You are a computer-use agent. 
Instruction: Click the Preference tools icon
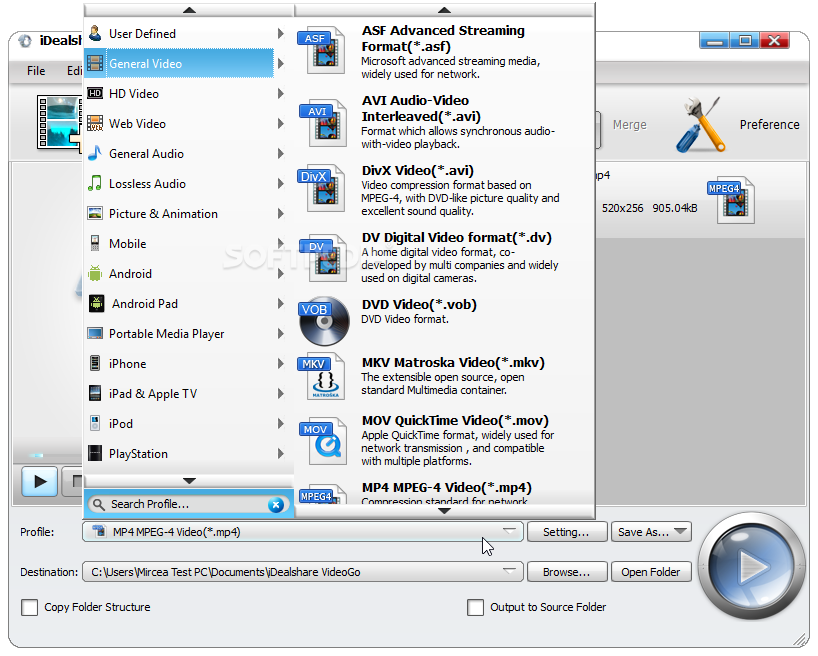point(701,125)
